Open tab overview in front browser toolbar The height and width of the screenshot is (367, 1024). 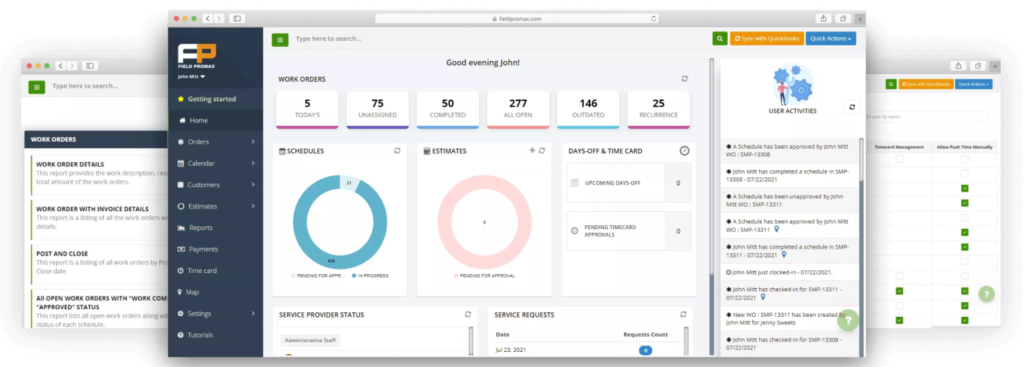point(843,19)
